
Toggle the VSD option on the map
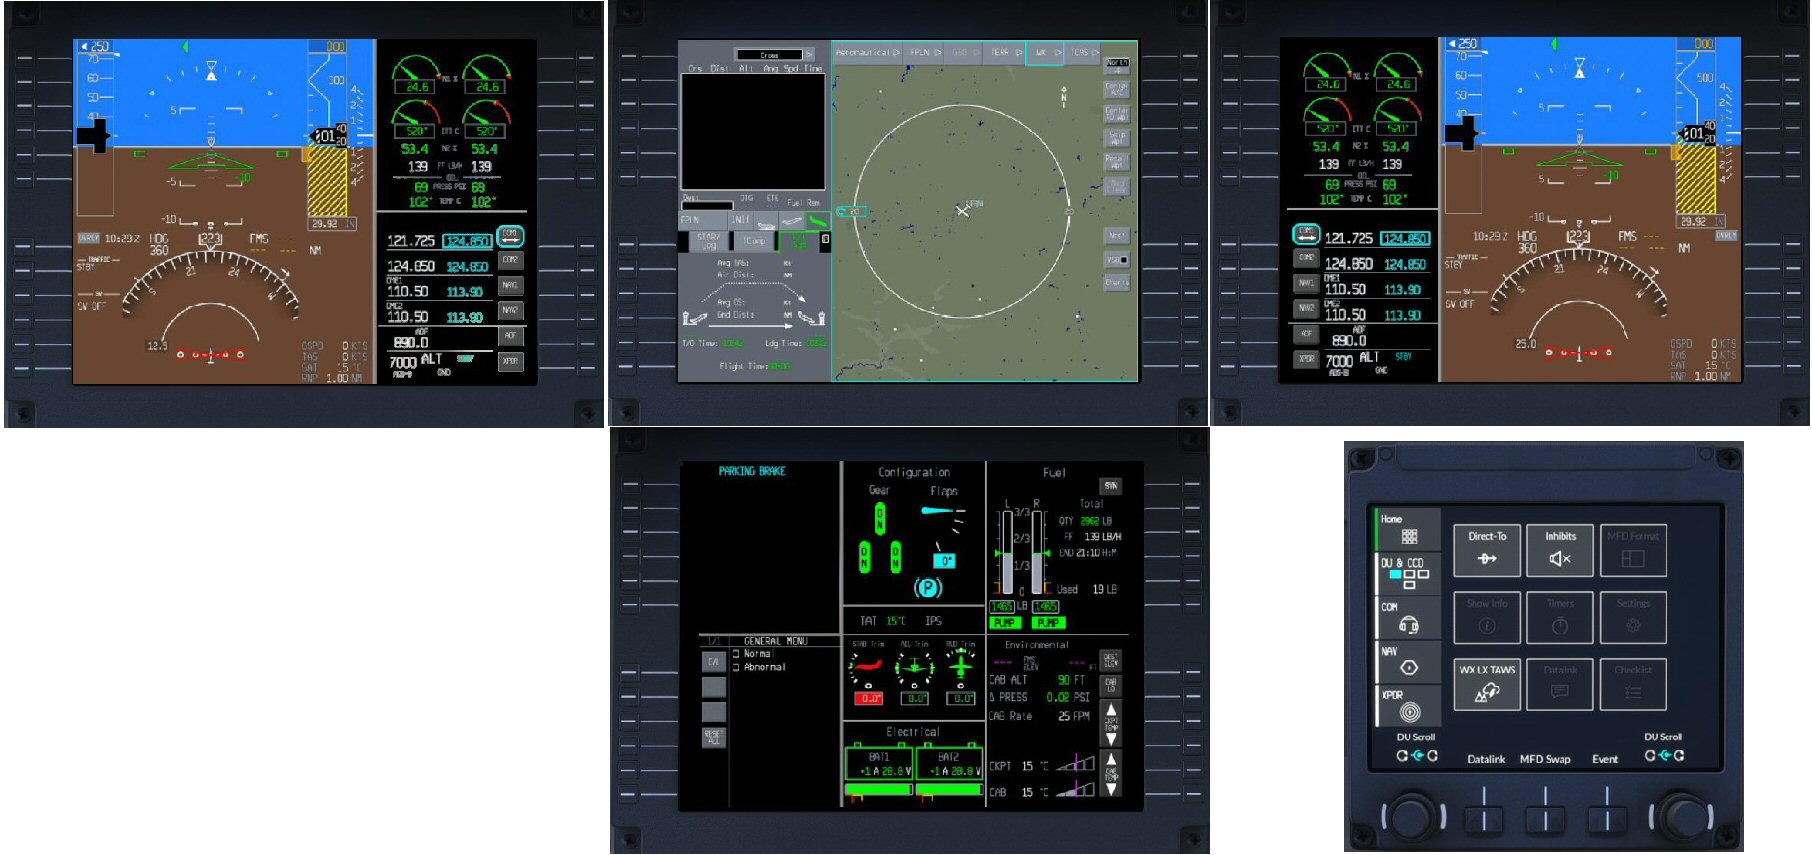coord(1117,260)
